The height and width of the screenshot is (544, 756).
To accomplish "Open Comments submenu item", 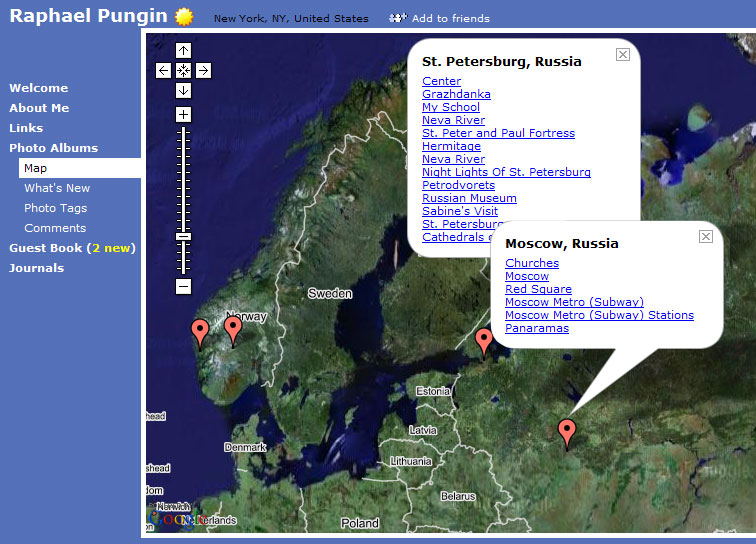I will pos(55,228).
